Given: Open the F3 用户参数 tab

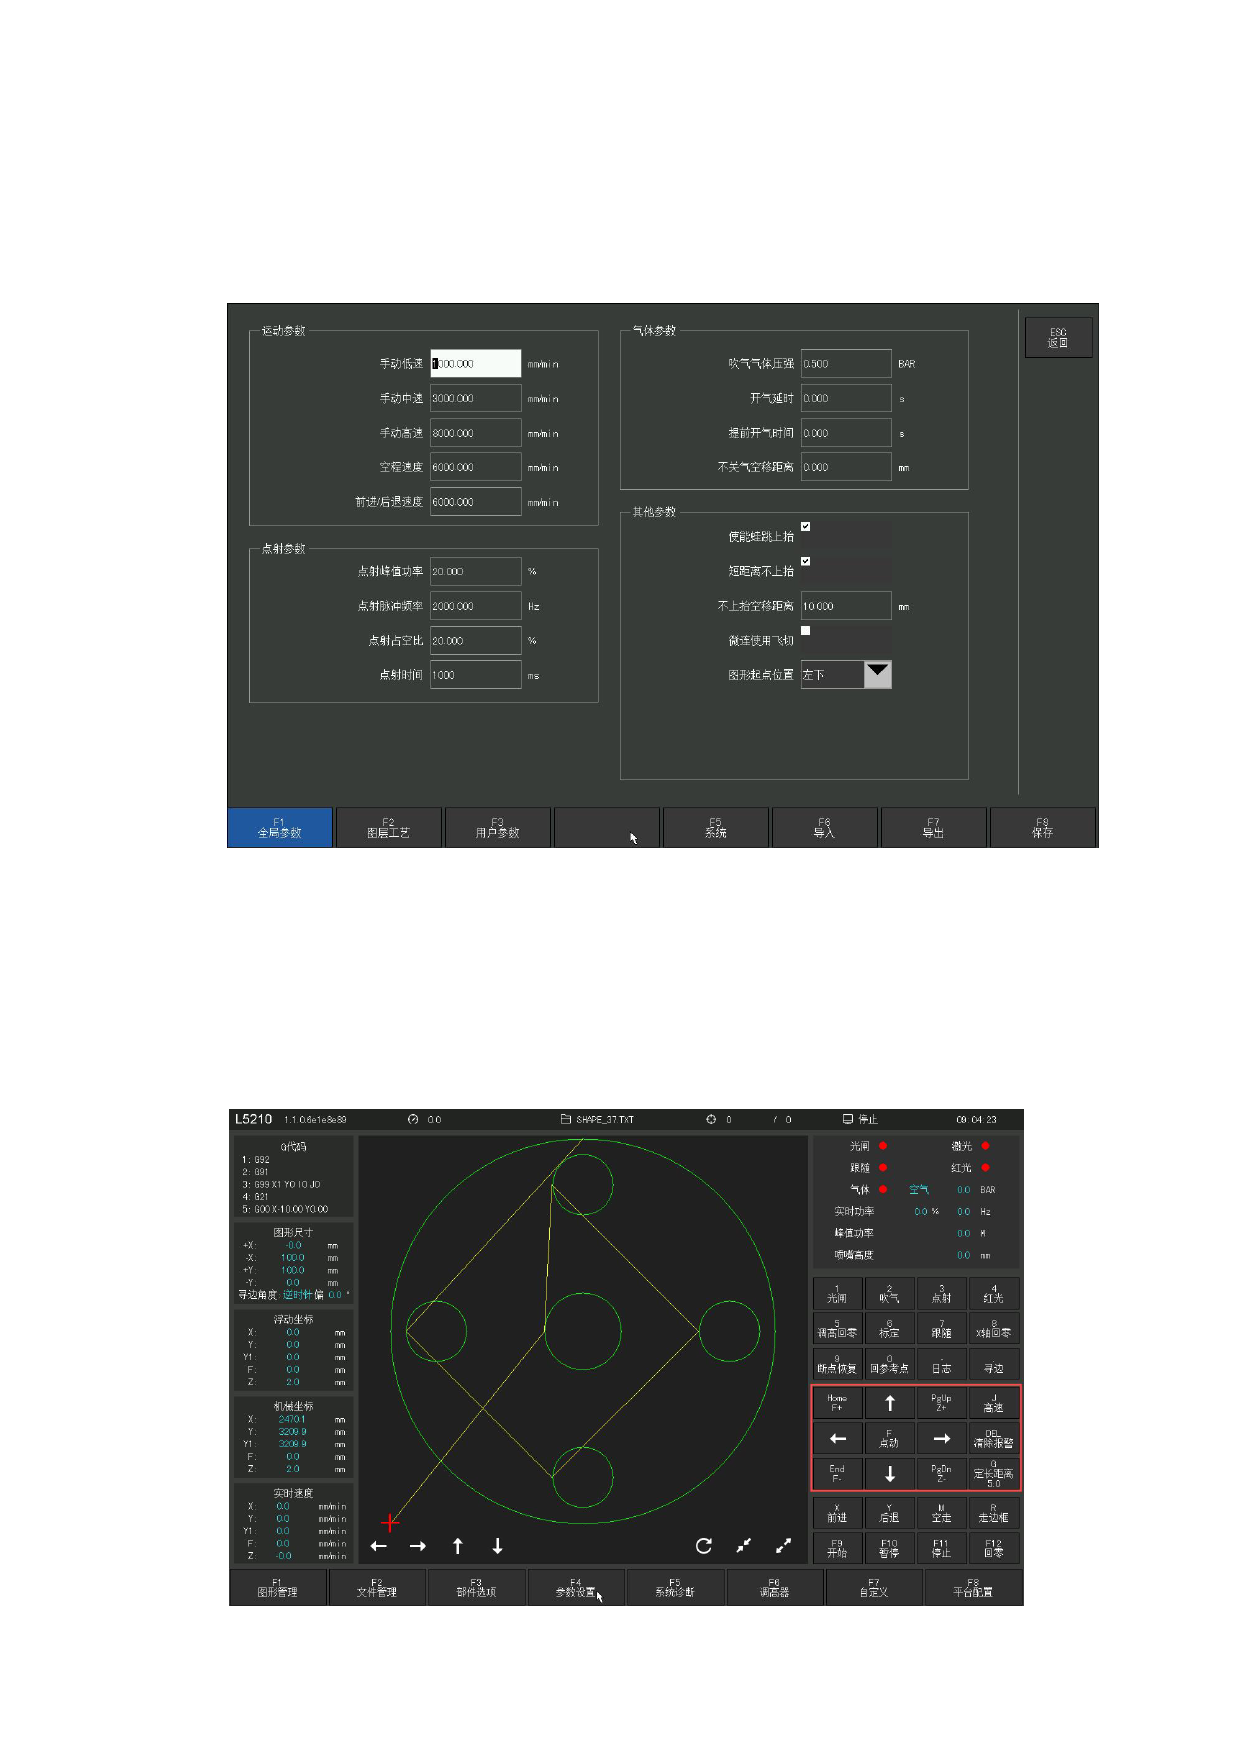Looking at the screenshot, I should [497, 828].
